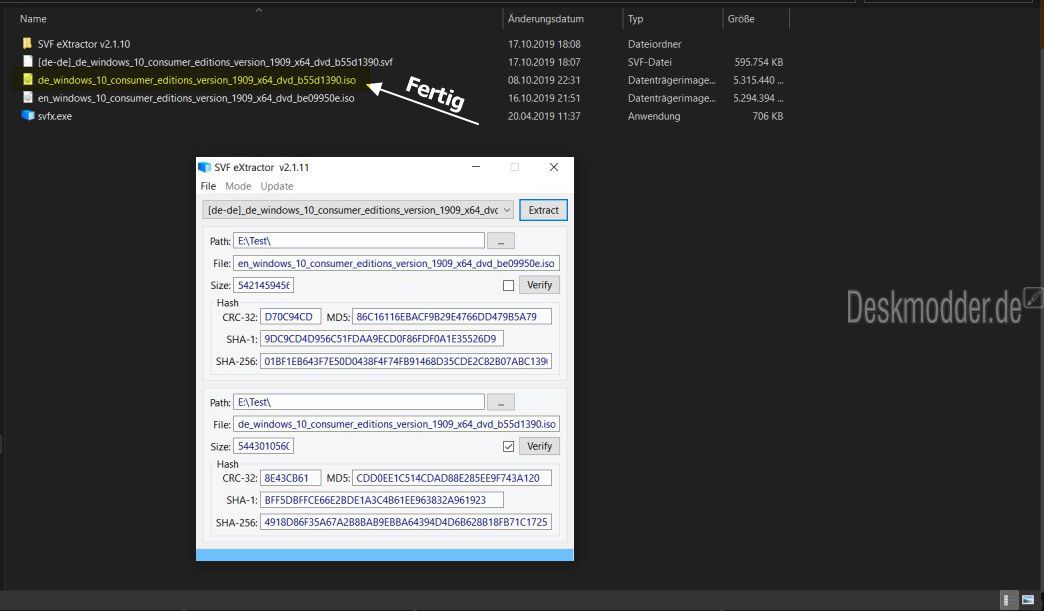Click the blue progress bar at window bottom

(385, 555)
